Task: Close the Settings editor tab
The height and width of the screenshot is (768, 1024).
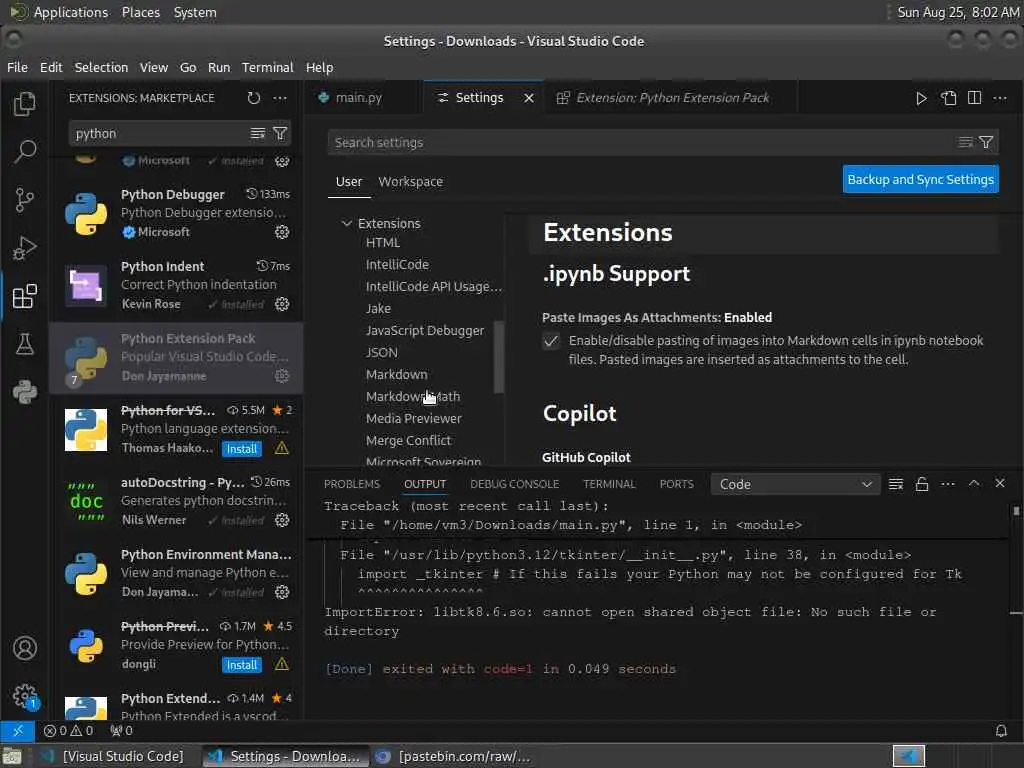Action: (529, 98)
